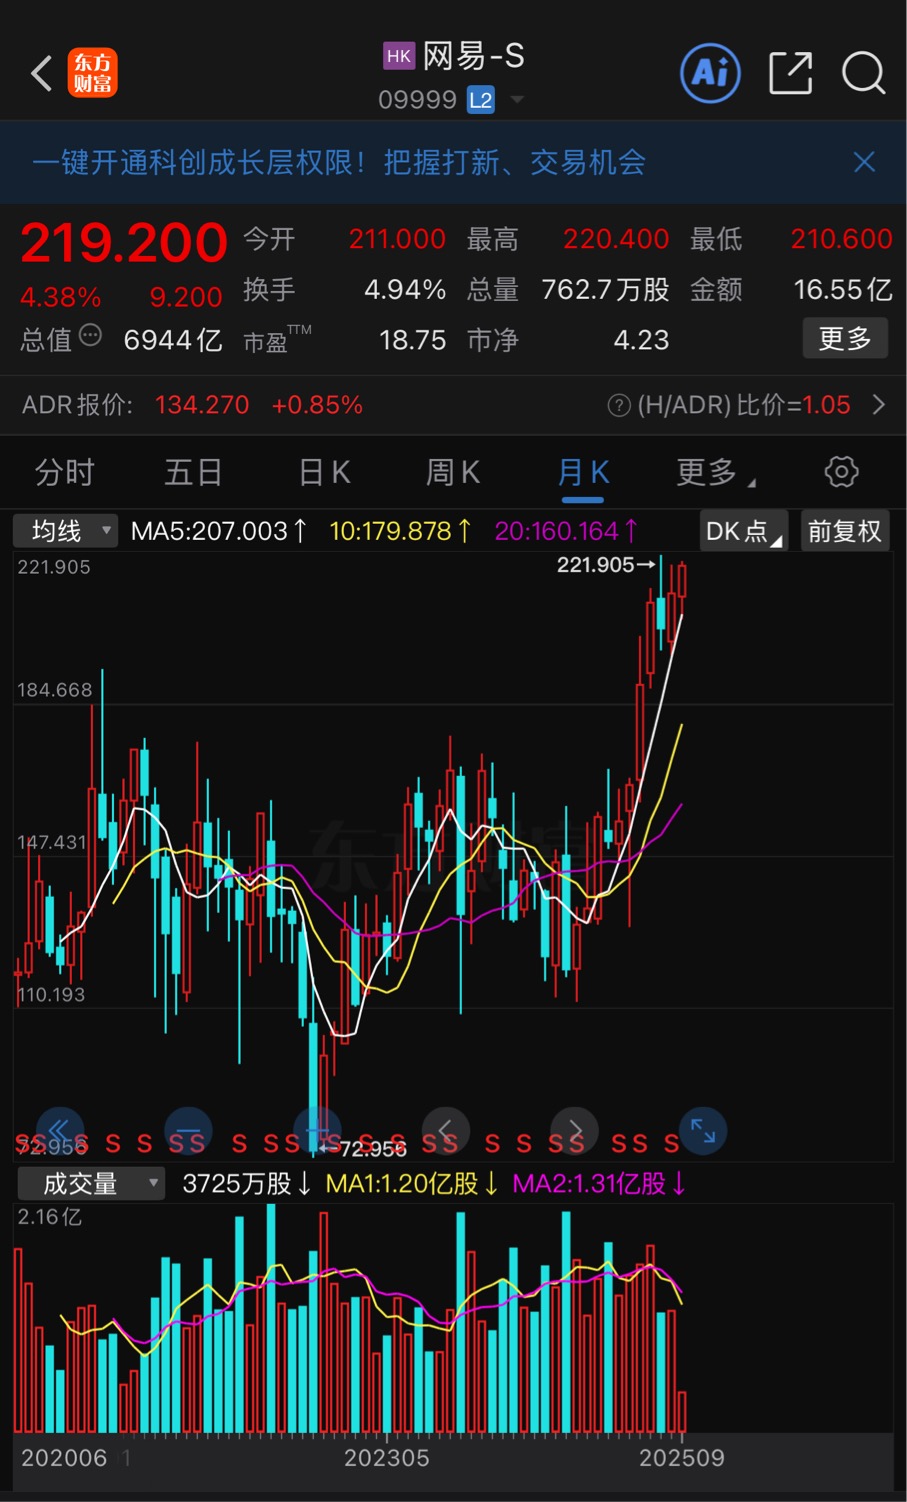The height and width of the screenshot is (1502, 907).
Task: Tap the MA20 160.164 value
Action: coord(566,531)
